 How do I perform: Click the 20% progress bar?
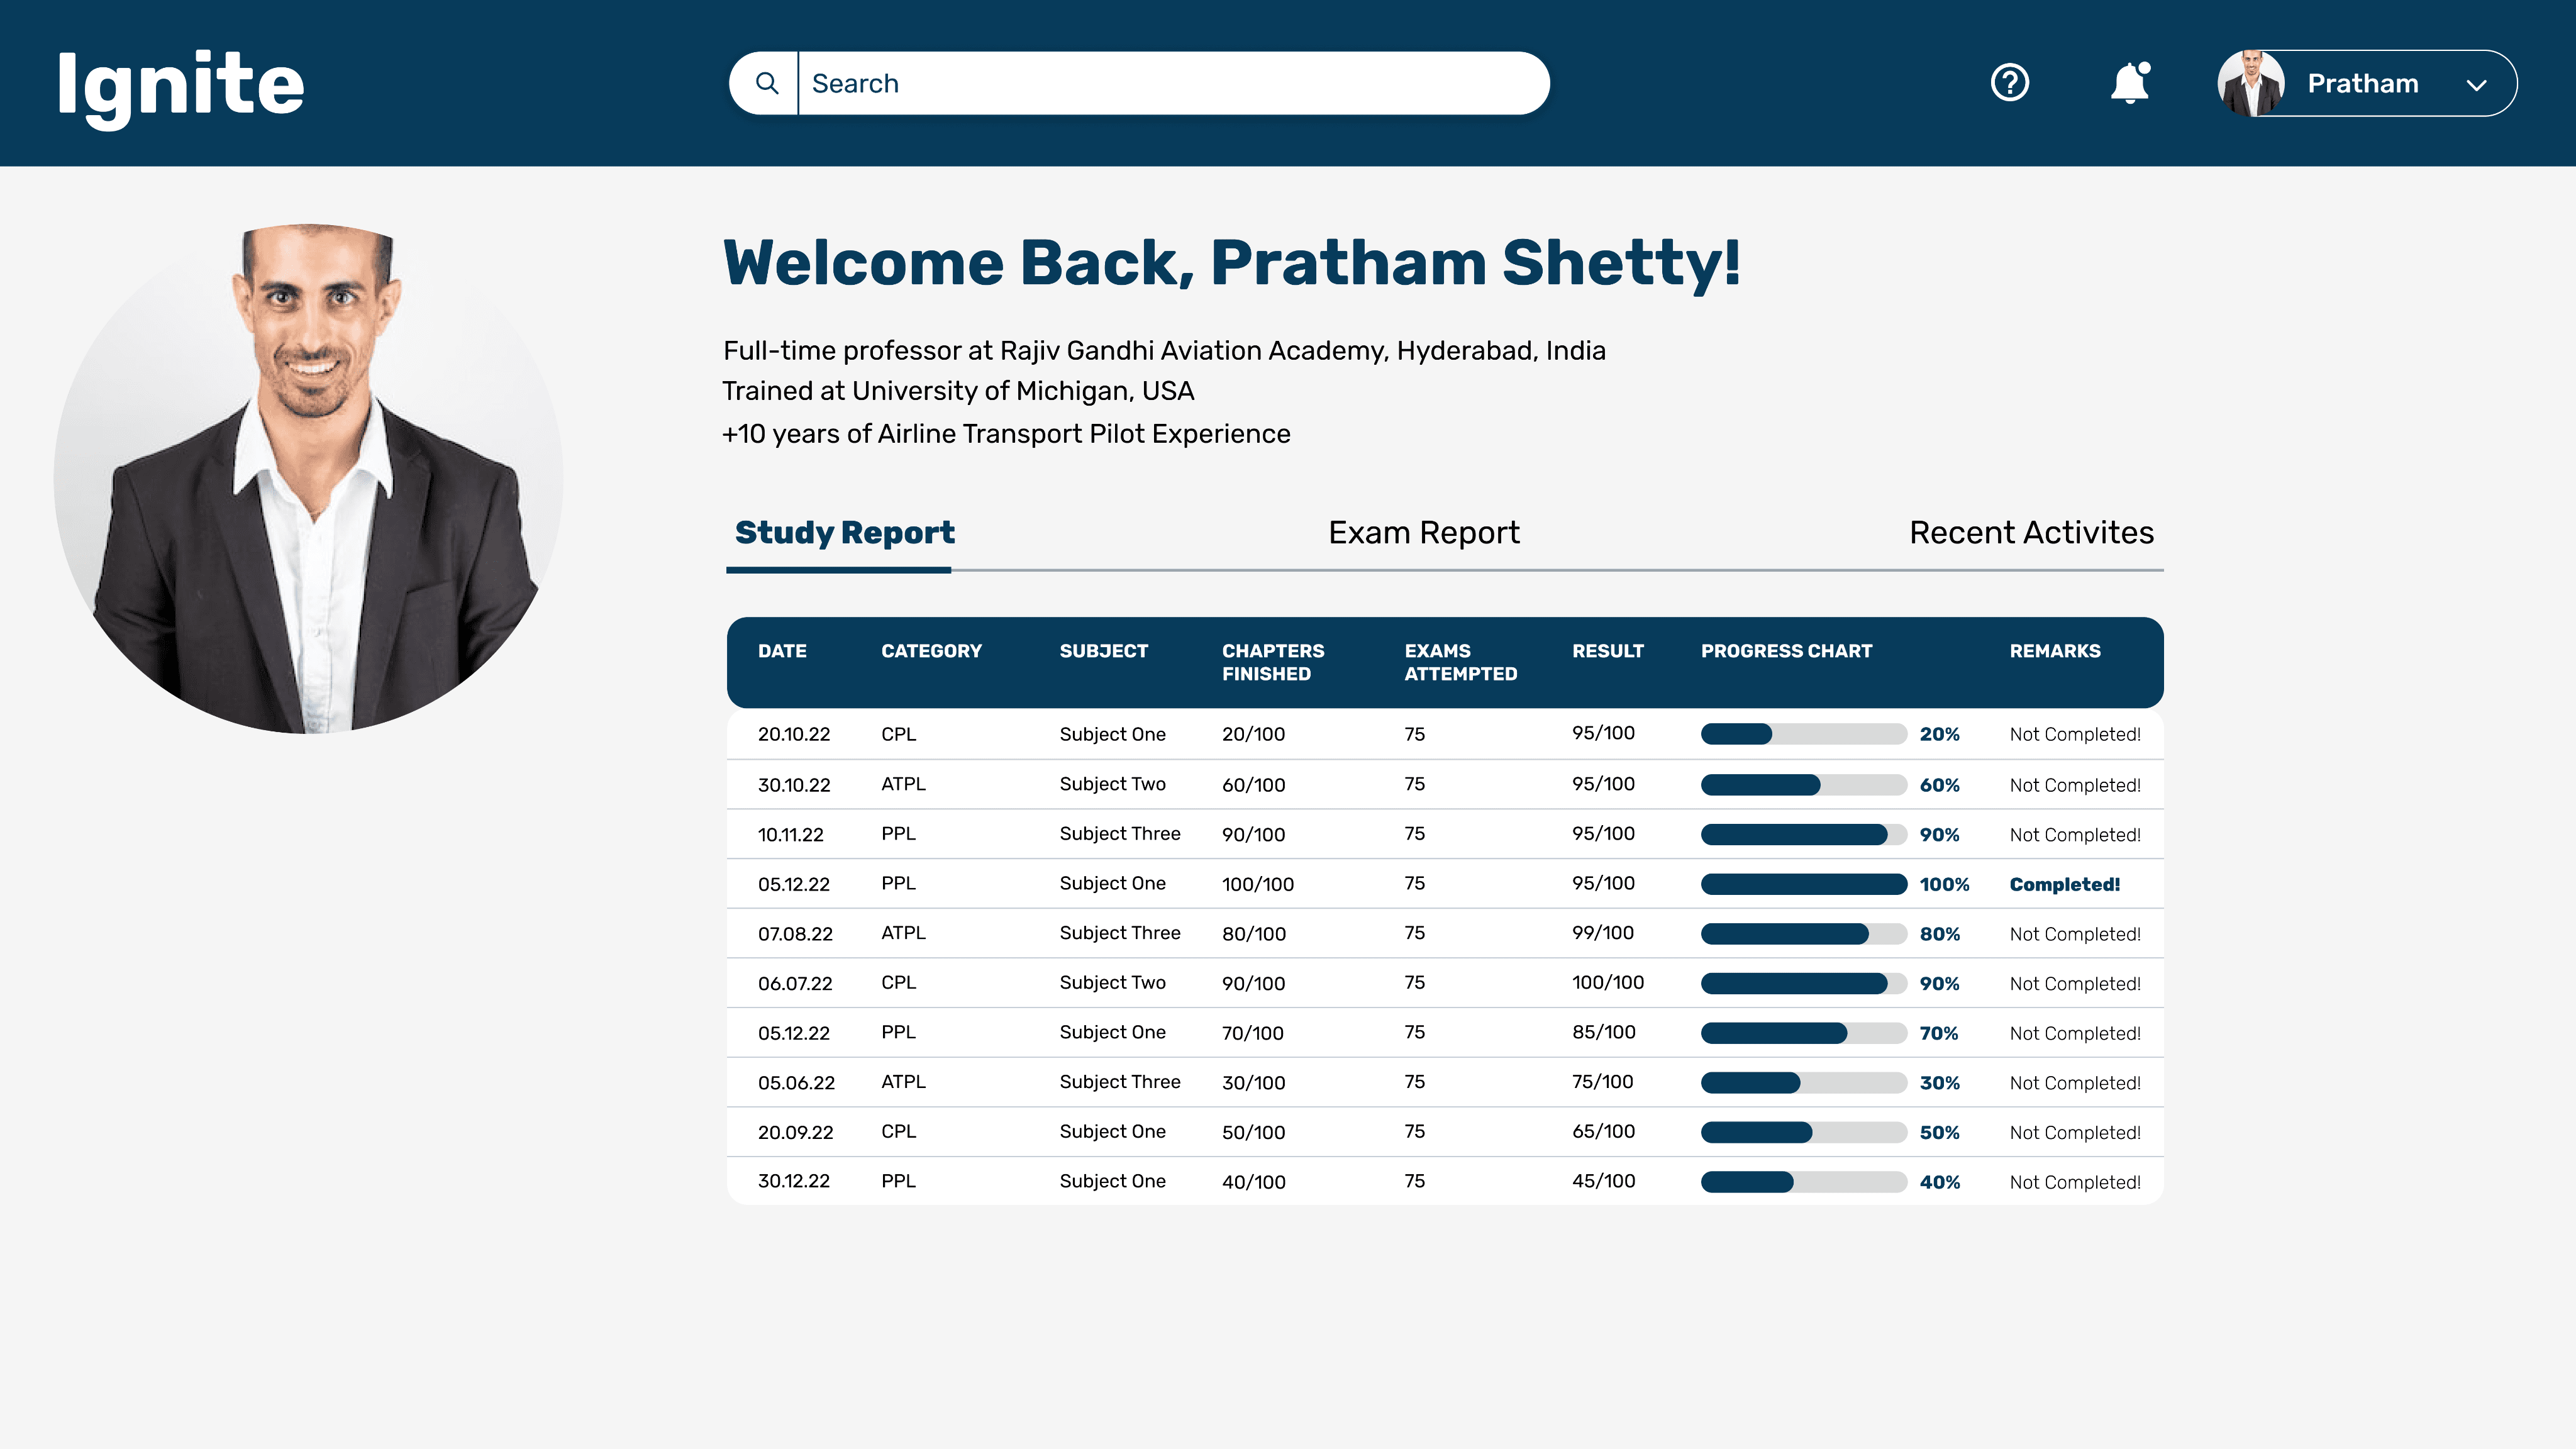pyautogui.click(x=1803, y=734)
